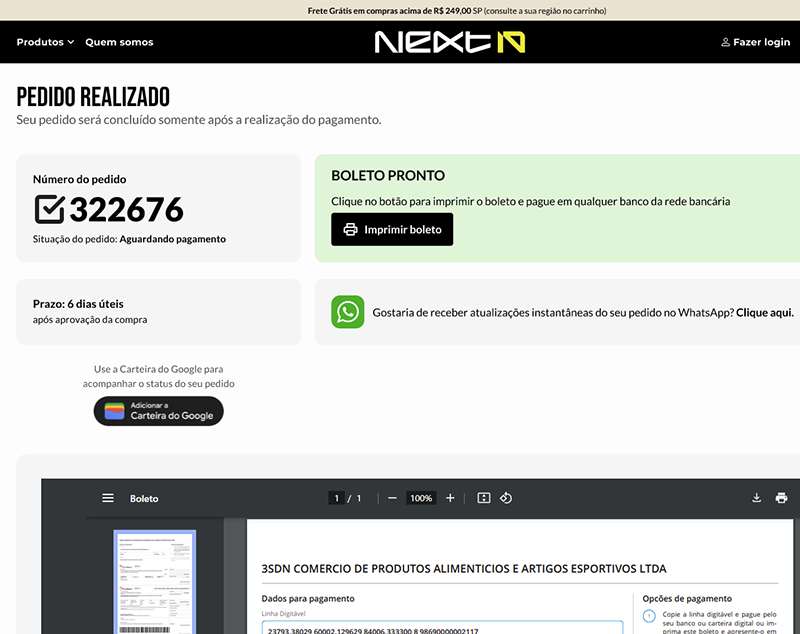Click the 100% zoom level field
The width and height of the screenshot is (800, 634).
(421, 498)
